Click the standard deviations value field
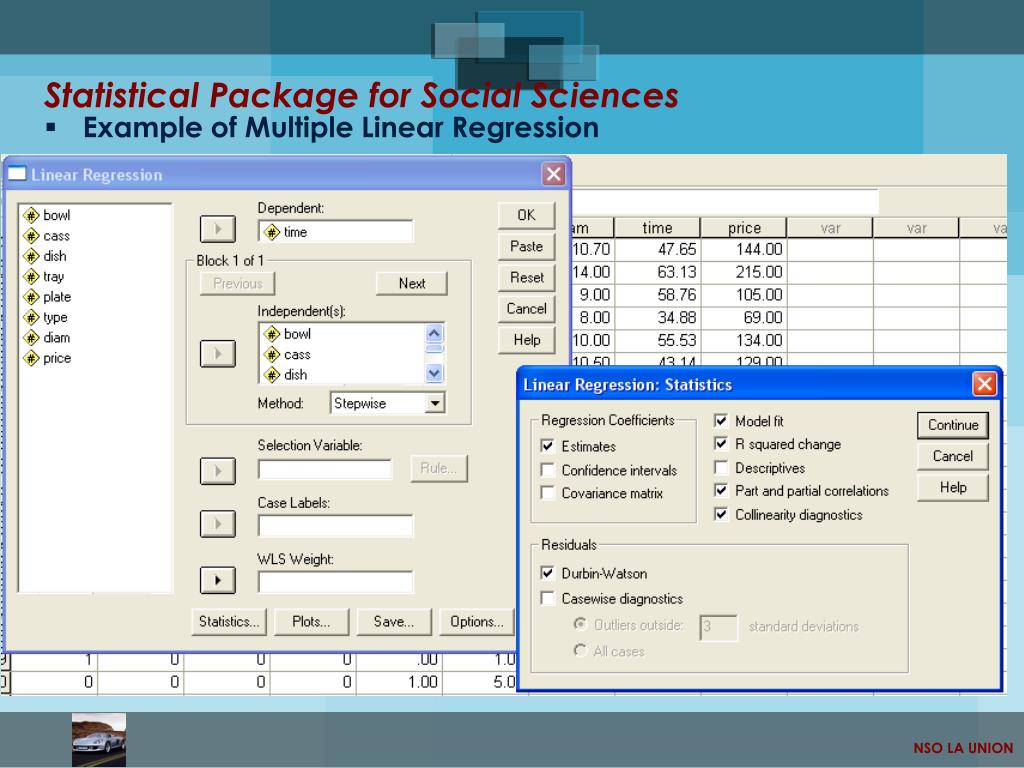 pos(718,628)
